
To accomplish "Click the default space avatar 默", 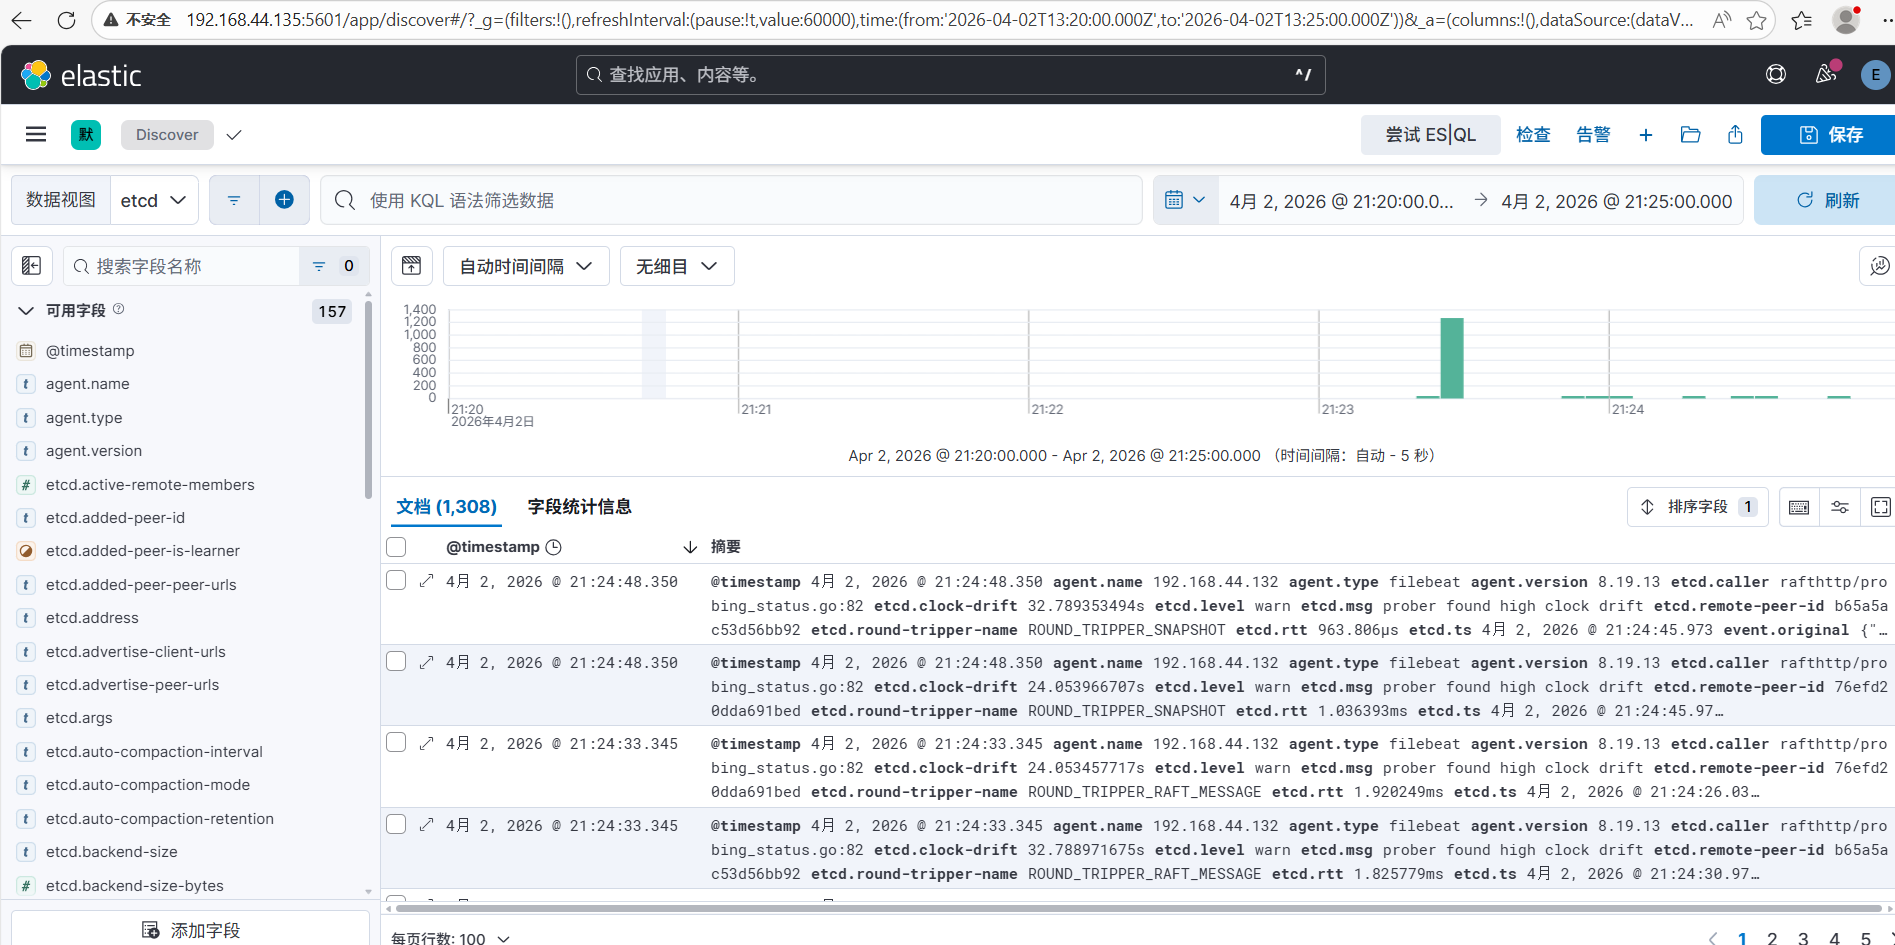I will click(x=86, y=134).
